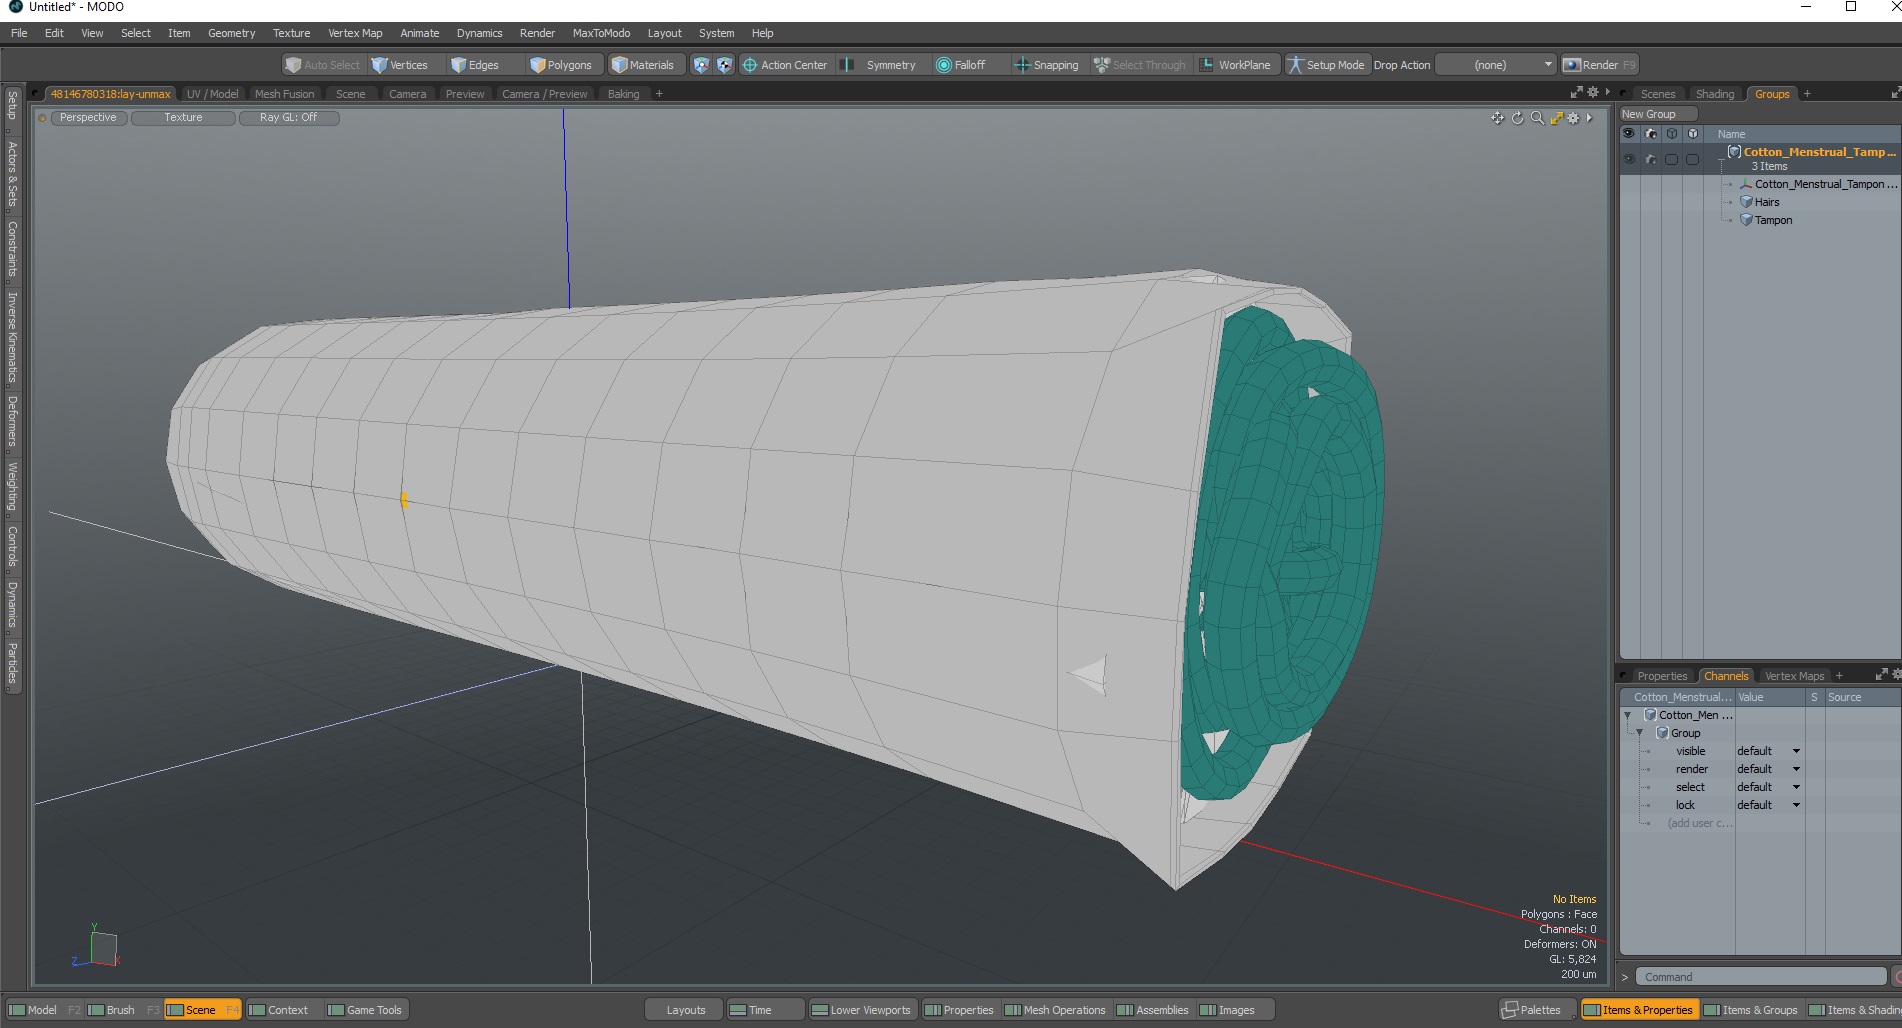
Task: Select the Hairs item in Groups
Action: pos(1767,202)
